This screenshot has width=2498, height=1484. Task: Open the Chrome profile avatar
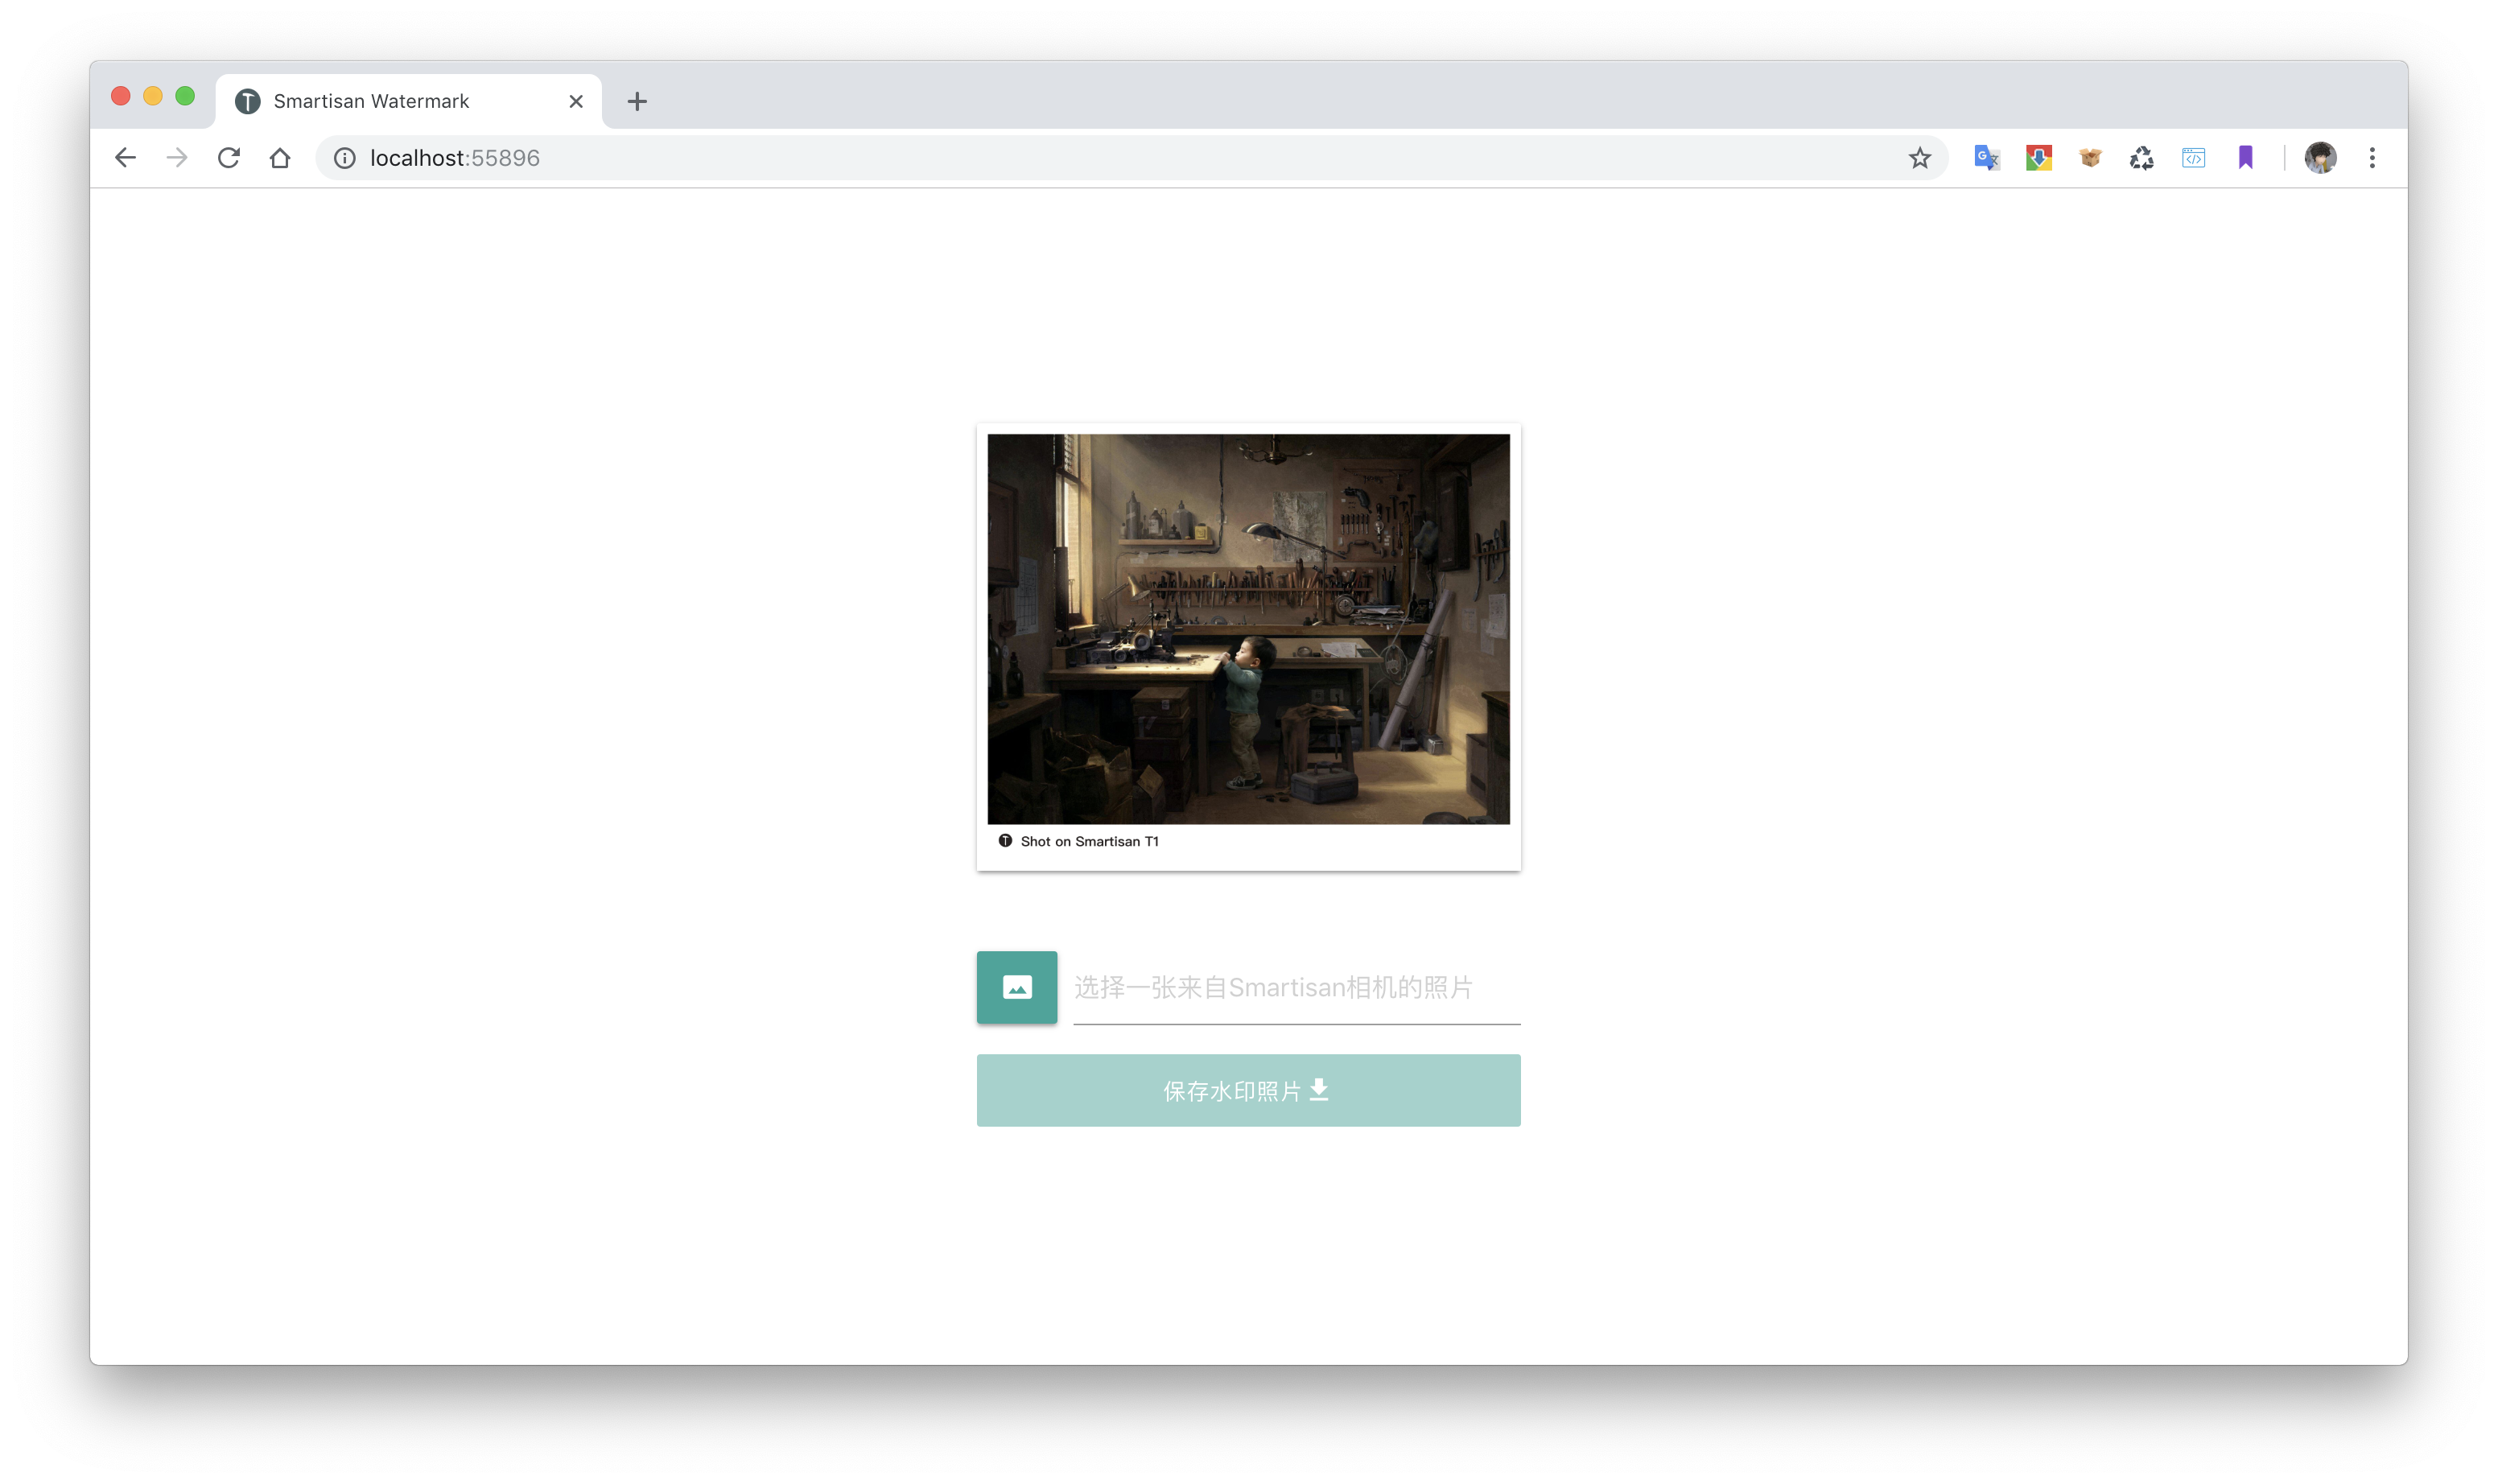2320,158
